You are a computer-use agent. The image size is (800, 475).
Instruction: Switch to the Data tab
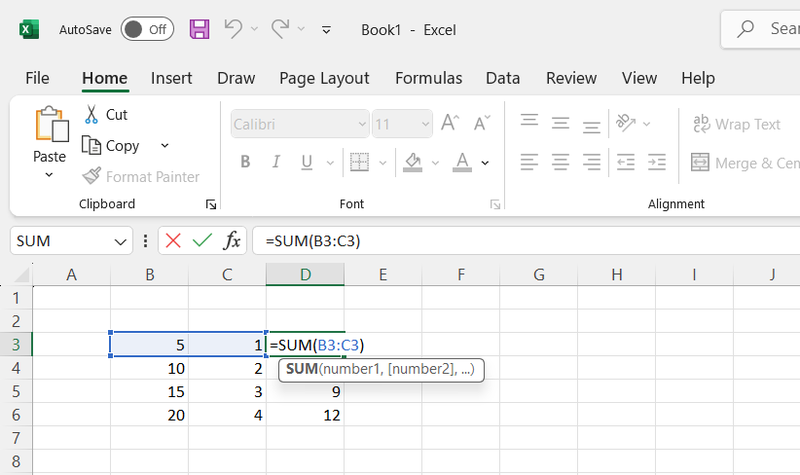coord(503,78)
